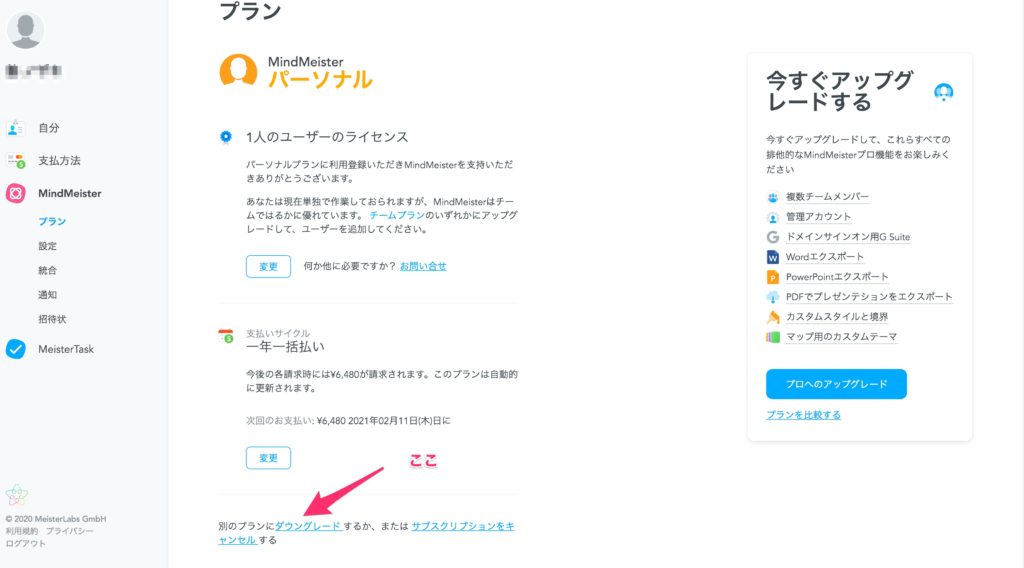
Task: Open 統合 in the sidebar
Action: pyautogui.click(x=48, y=270)
